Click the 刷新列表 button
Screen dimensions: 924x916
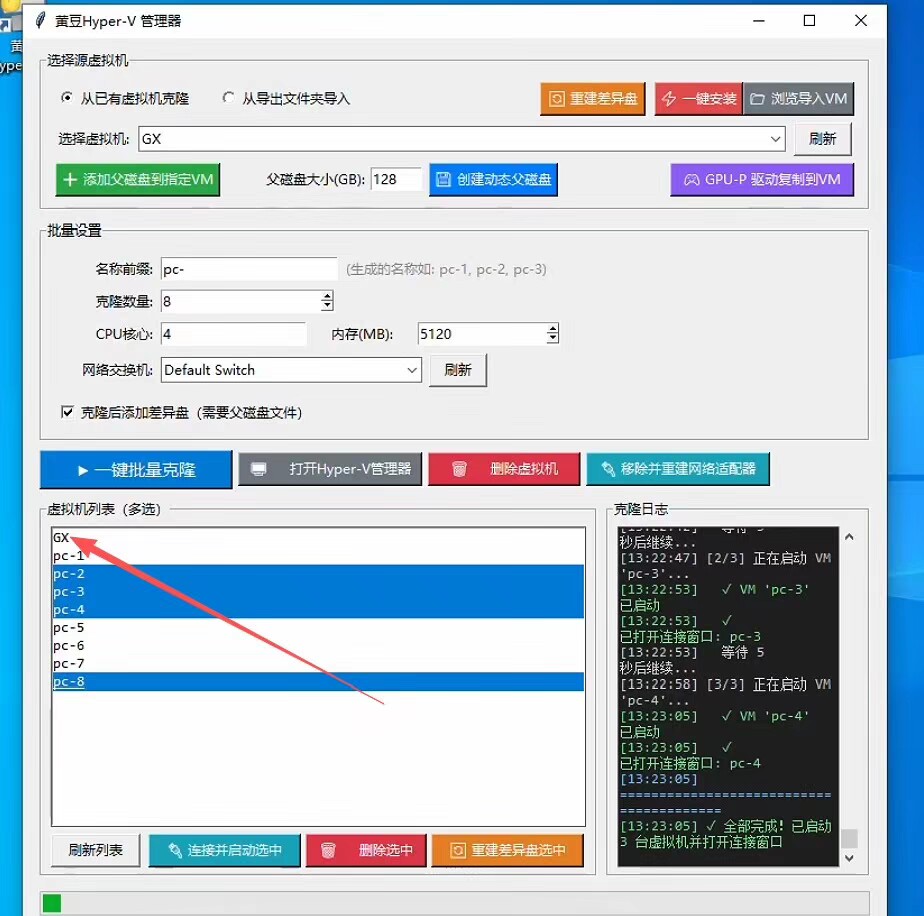click(95, 850)
